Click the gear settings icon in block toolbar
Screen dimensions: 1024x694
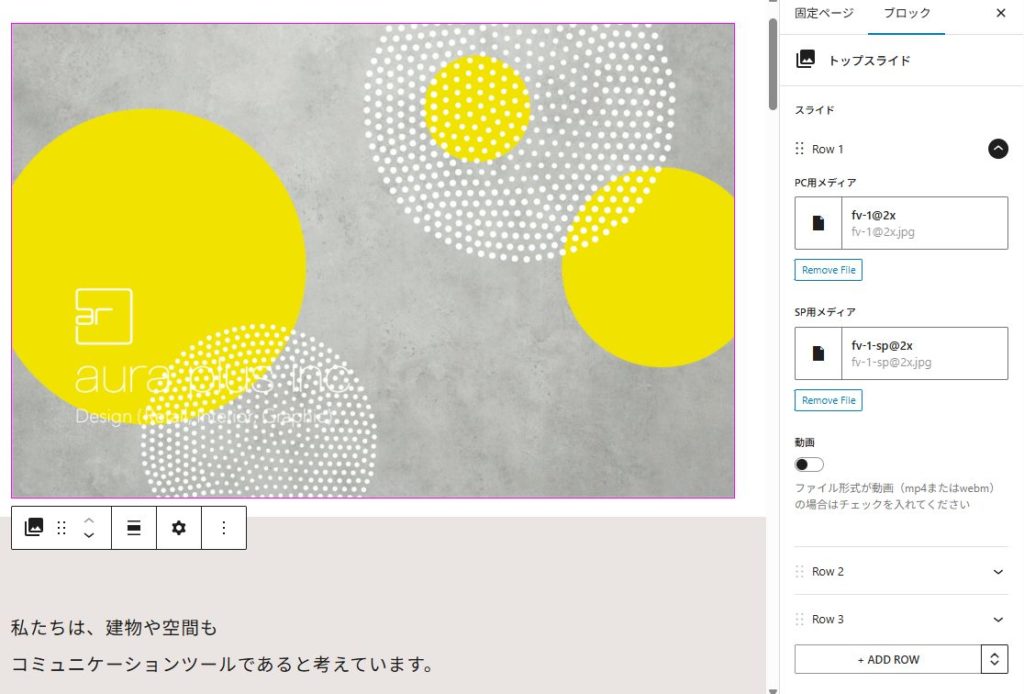pyautogui.click(x=179, y=528)
